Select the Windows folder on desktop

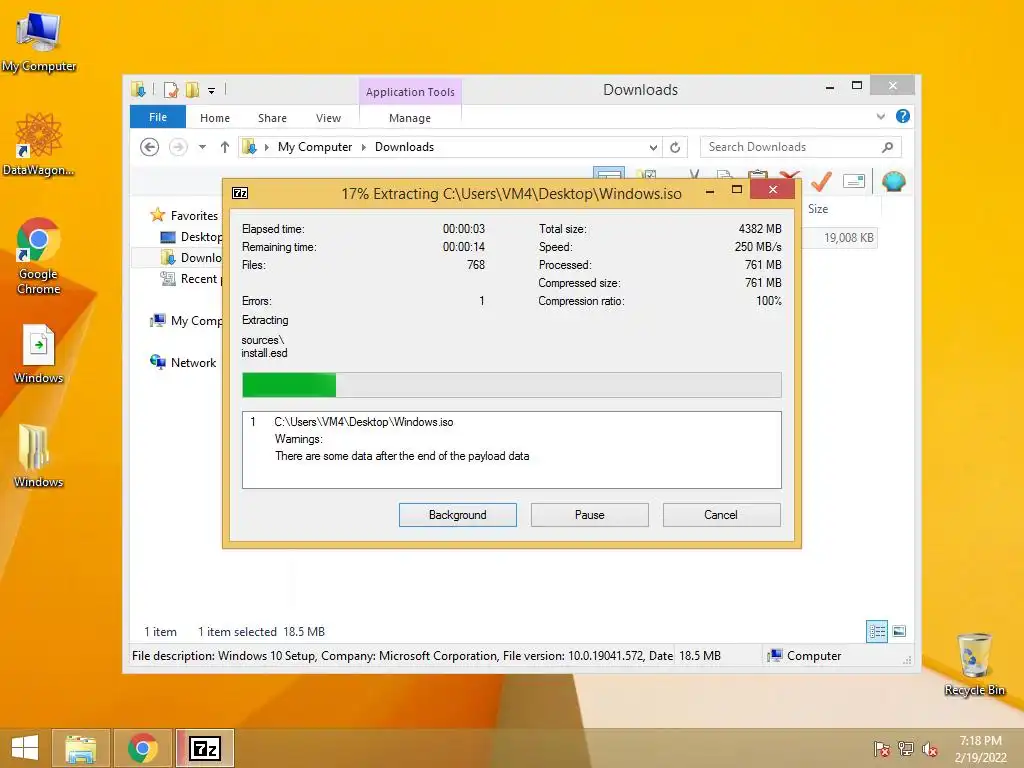[x=39, y=456]
